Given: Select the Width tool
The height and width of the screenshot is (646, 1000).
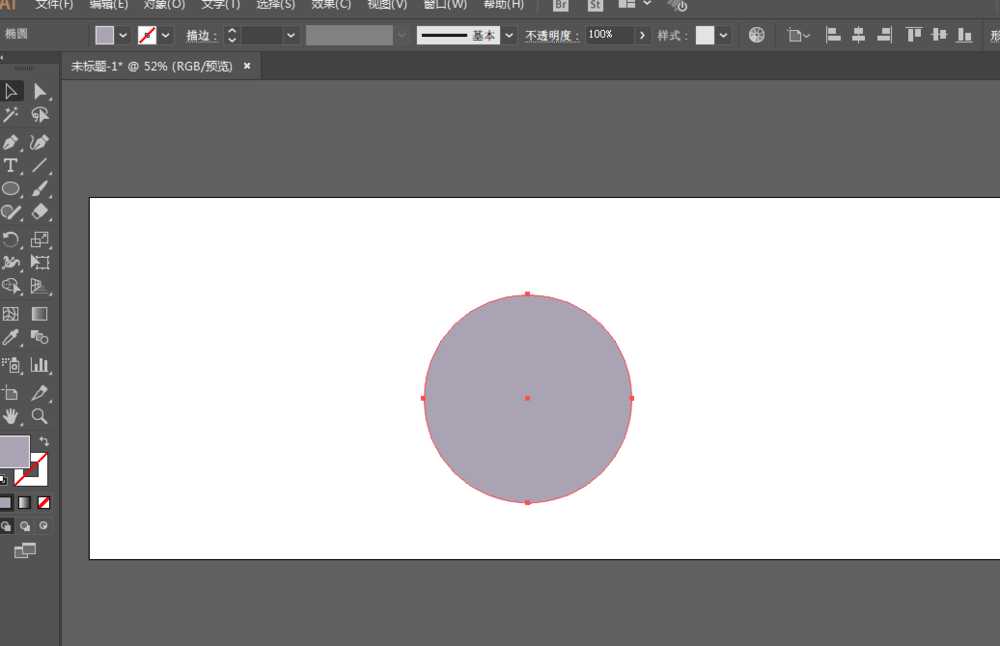Looking at the screenshot, I should (x=11, y=263).
